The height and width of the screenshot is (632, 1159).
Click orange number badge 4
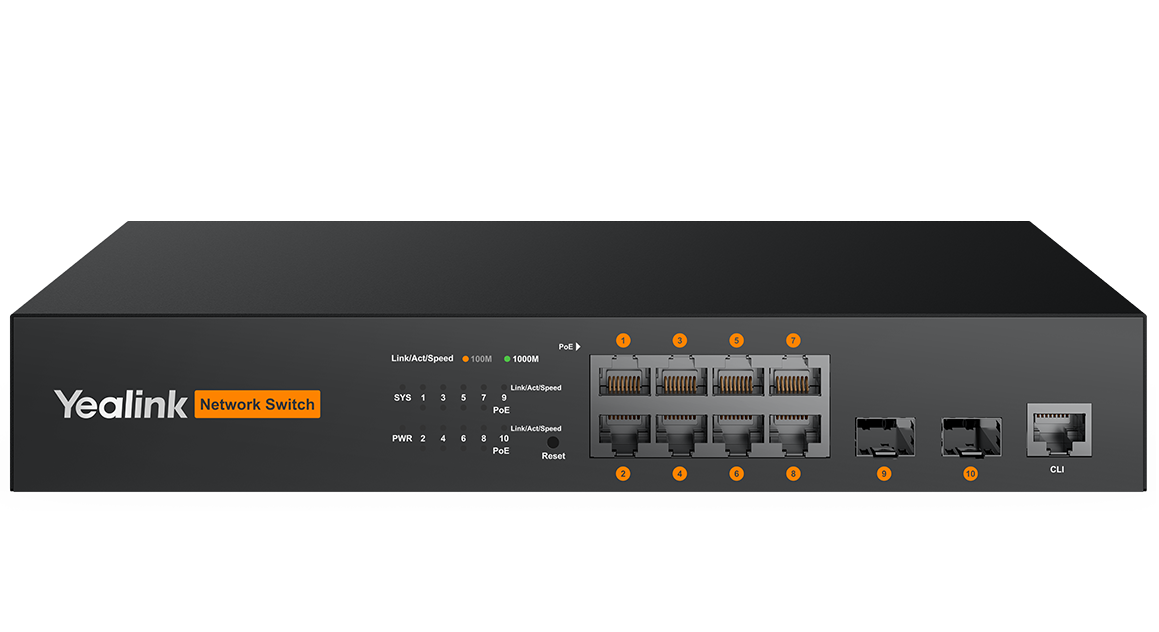tap(680, 474)
